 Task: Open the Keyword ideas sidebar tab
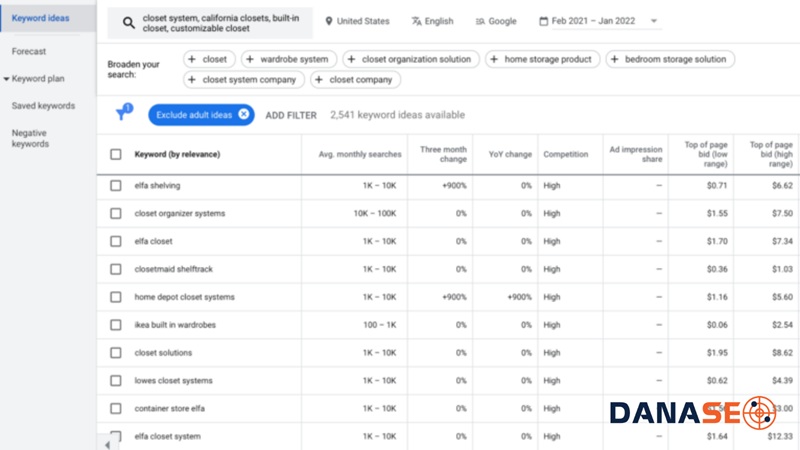tap(40, 18)
